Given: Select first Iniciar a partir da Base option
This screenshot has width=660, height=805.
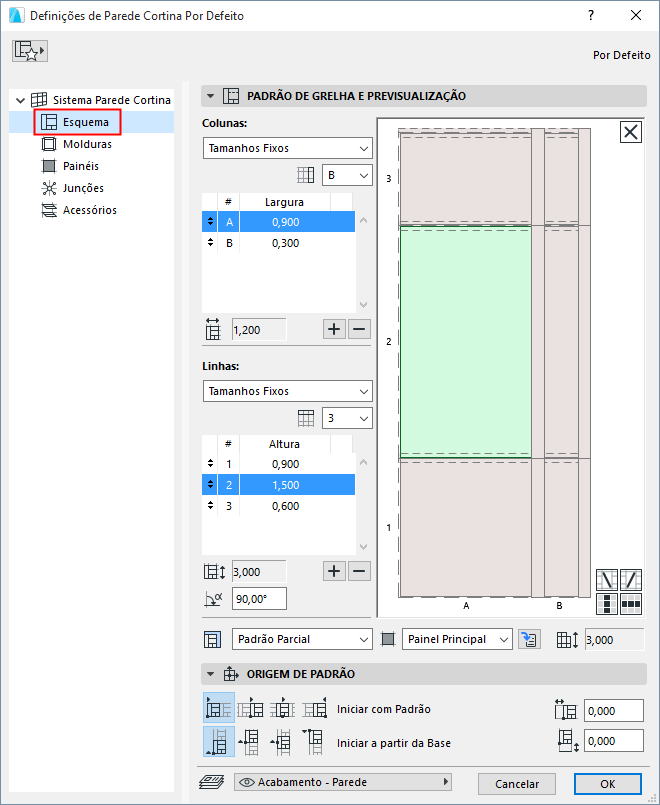Looking at the screenshot, I should pos(219,742).
